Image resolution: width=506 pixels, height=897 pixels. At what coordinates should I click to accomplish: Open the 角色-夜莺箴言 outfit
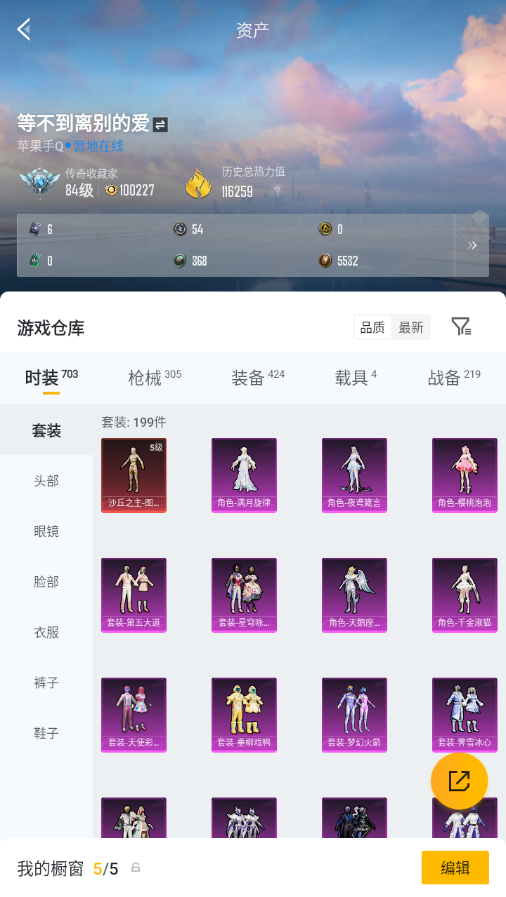[354, 475]
